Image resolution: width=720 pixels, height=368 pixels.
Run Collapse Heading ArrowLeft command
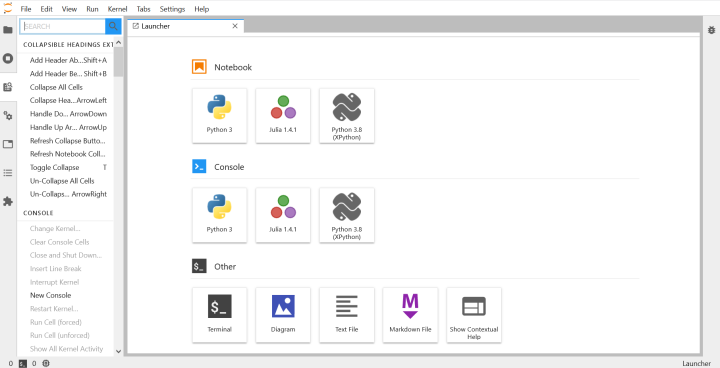68,100
